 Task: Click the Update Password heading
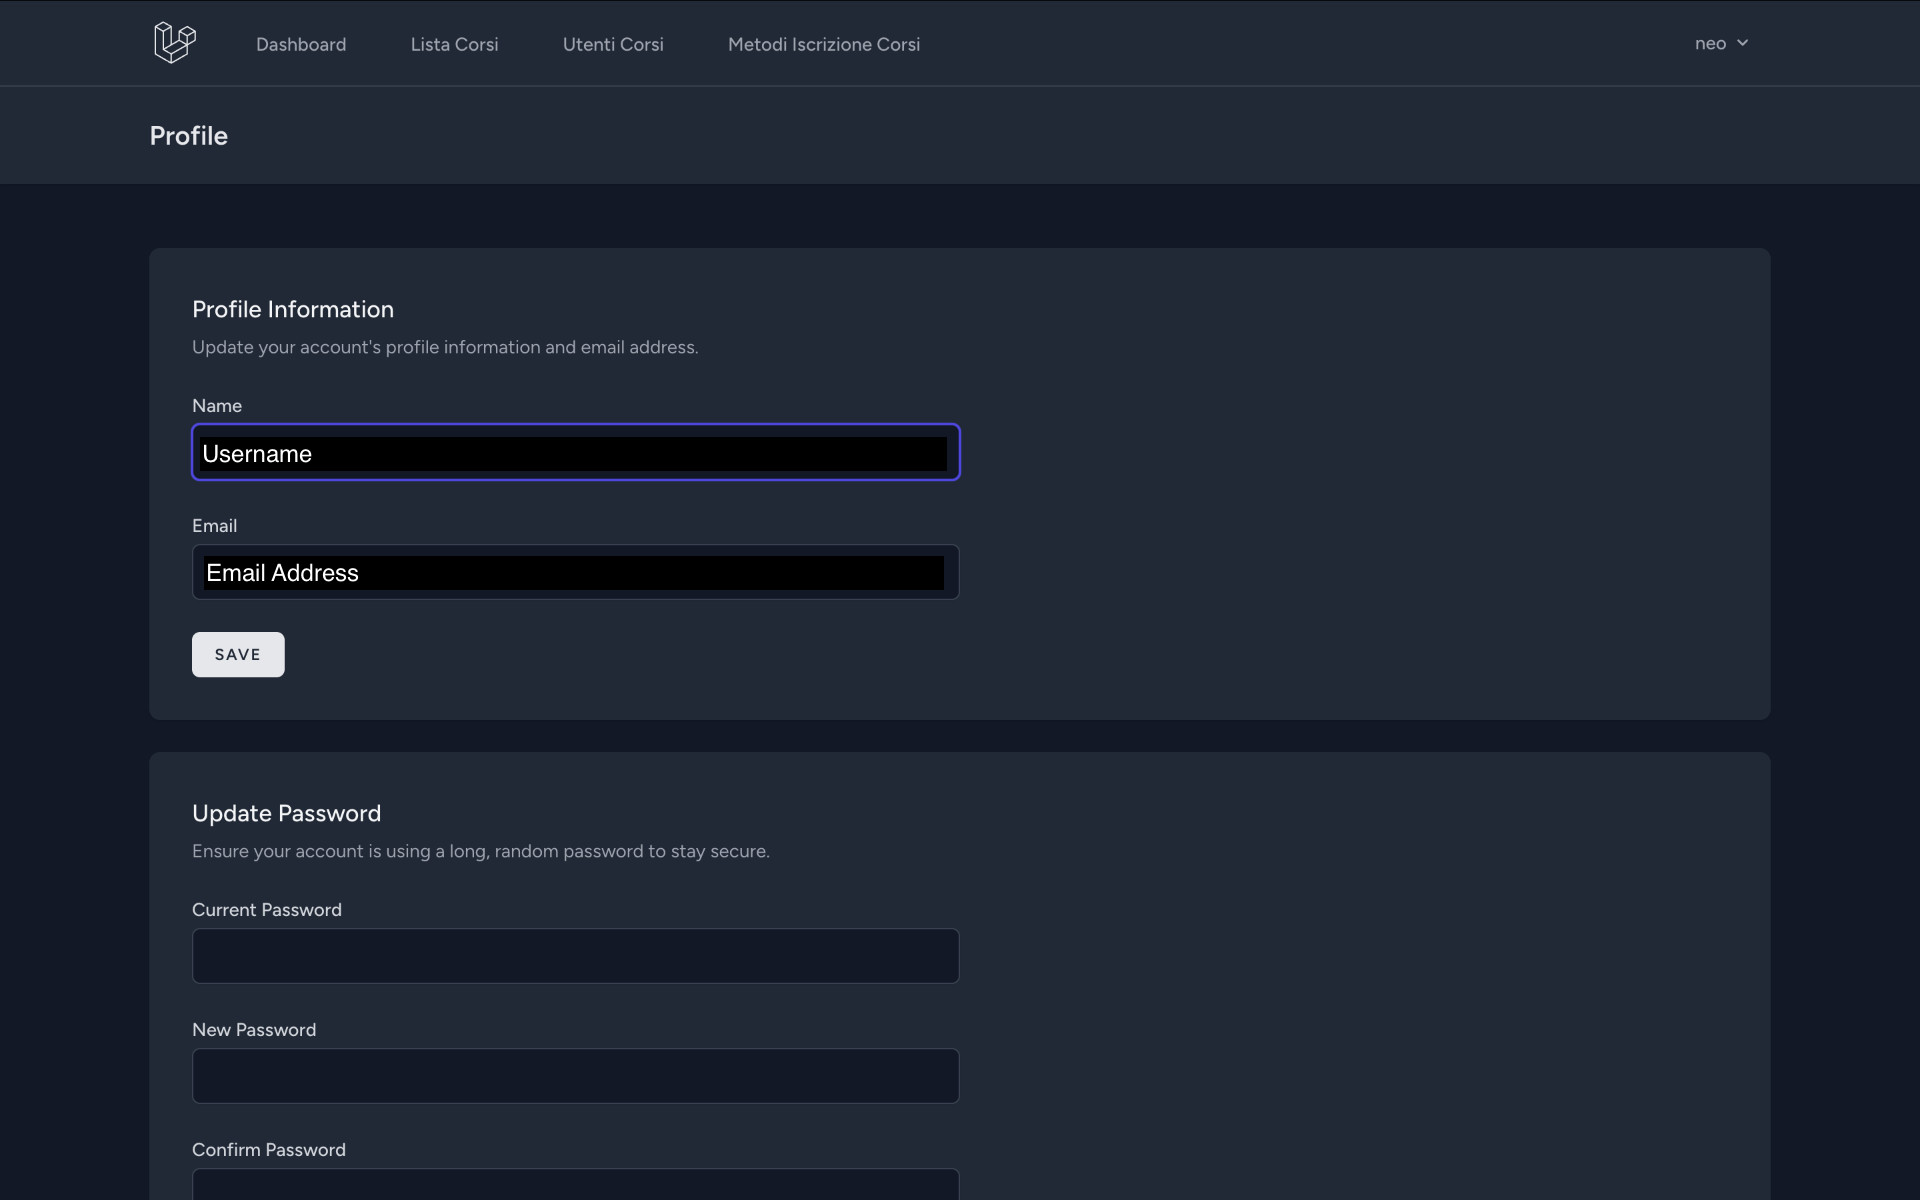pyautogui.click(x=287, y=813)
